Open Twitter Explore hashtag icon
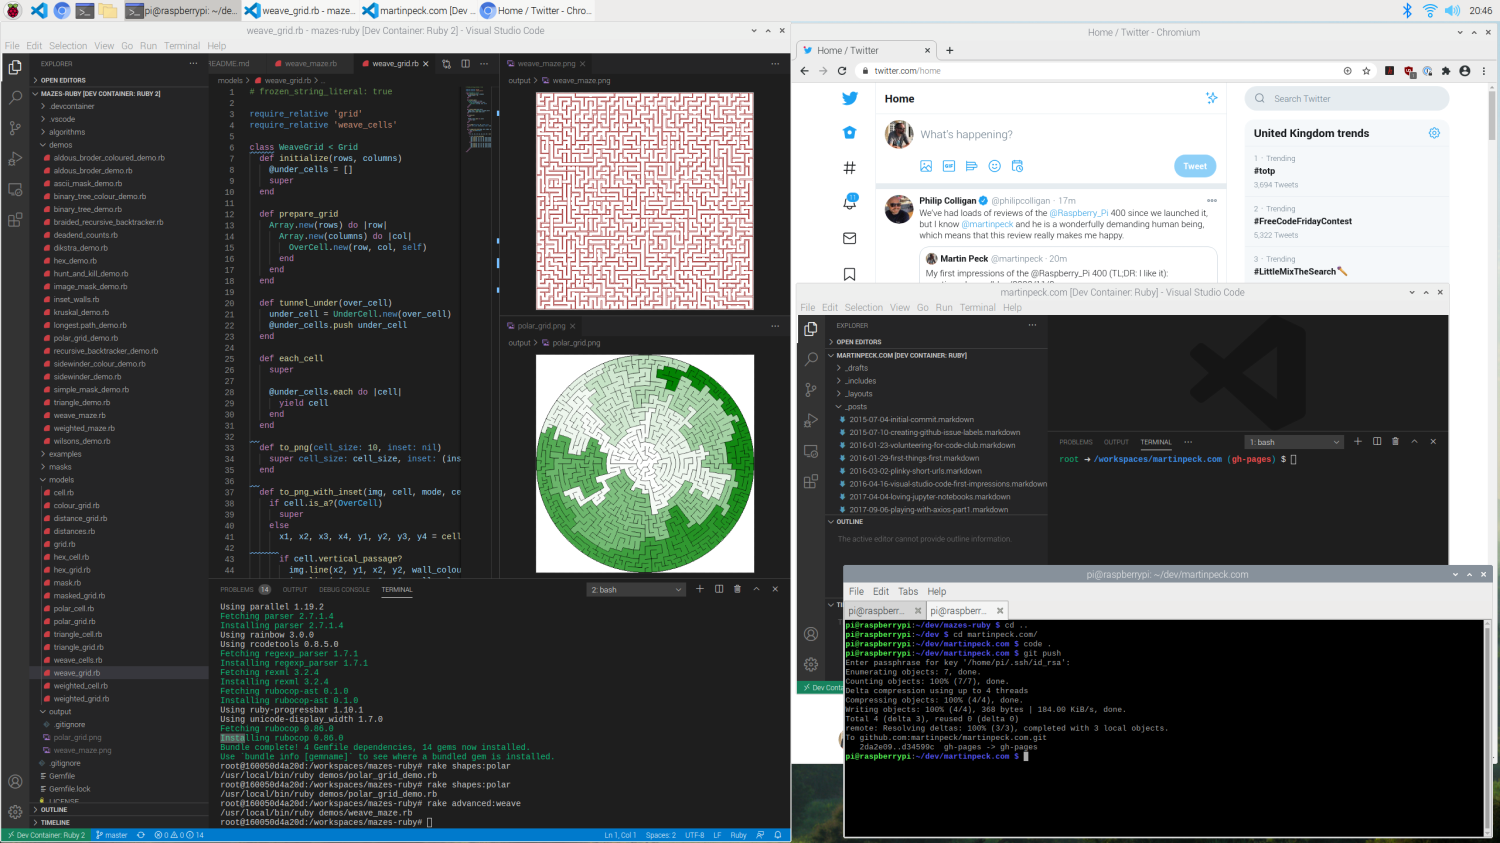This screenshot has height=843, width=1500. (x=849, y=167)
